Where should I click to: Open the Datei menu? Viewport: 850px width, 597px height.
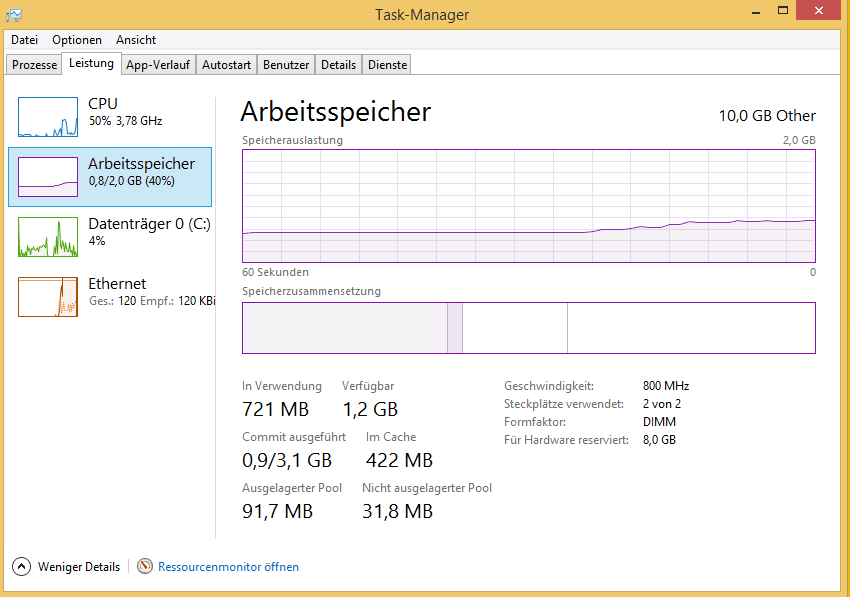point(24,40)
